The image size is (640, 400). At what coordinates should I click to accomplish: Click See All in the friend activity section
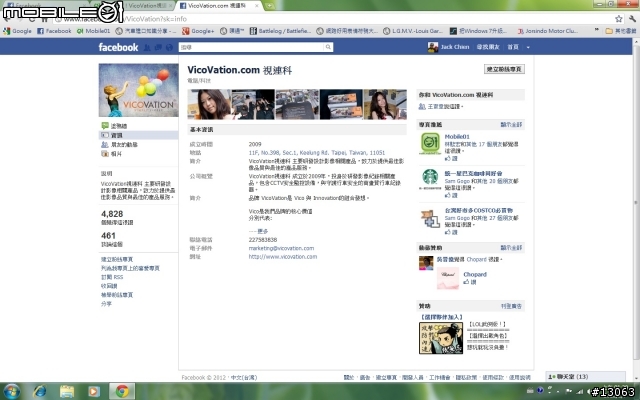pyautogui.click(x=511, y=248)
